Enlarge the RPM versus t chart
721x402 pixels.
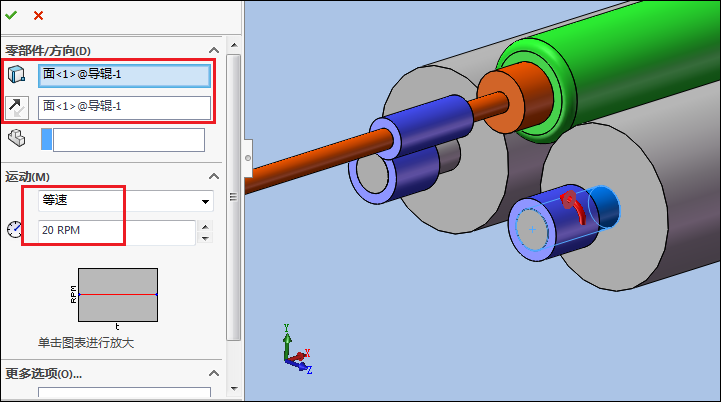point(118,295)
